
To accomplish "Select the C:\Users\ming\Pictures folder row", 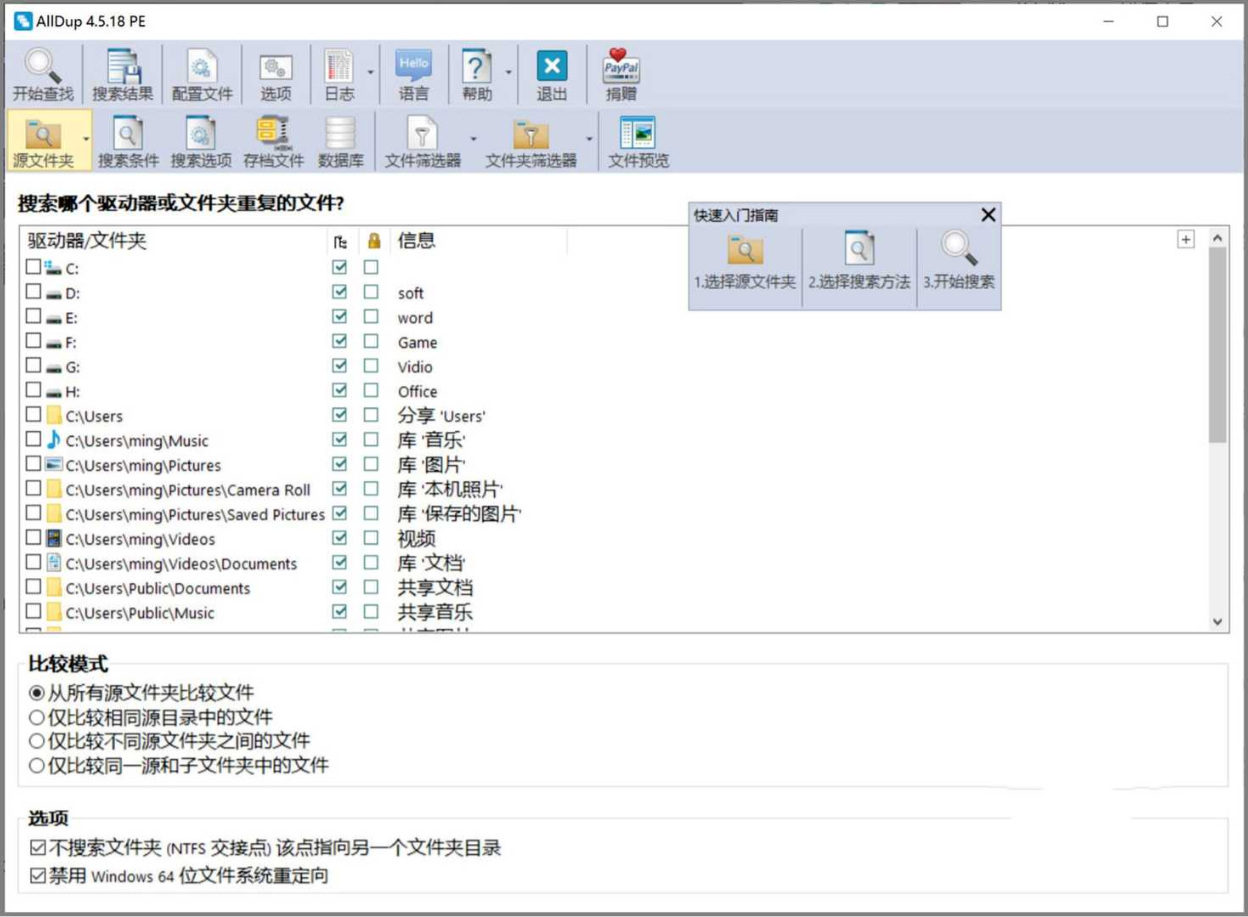I will pyautogui.click(x=144, y=465).
